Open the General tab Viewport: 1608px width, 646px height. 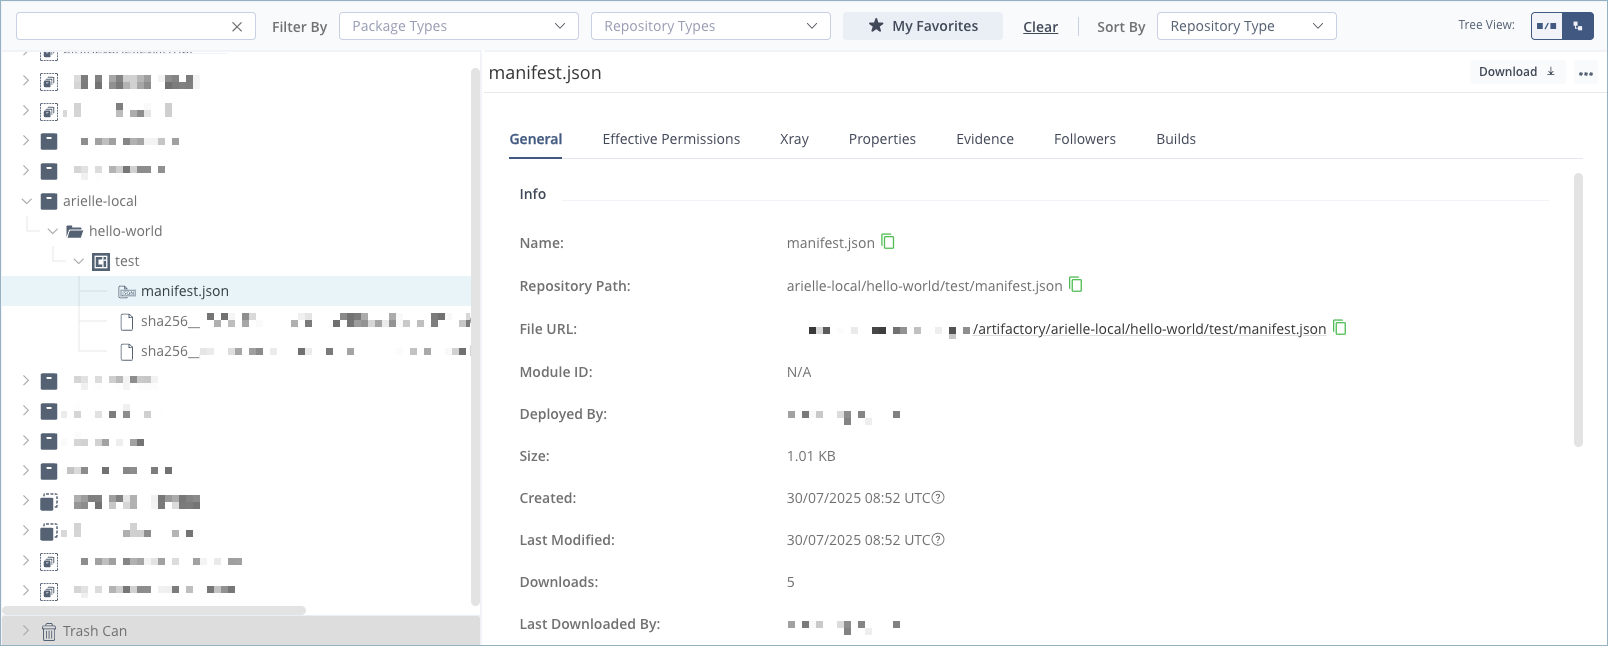pos(536,139)
